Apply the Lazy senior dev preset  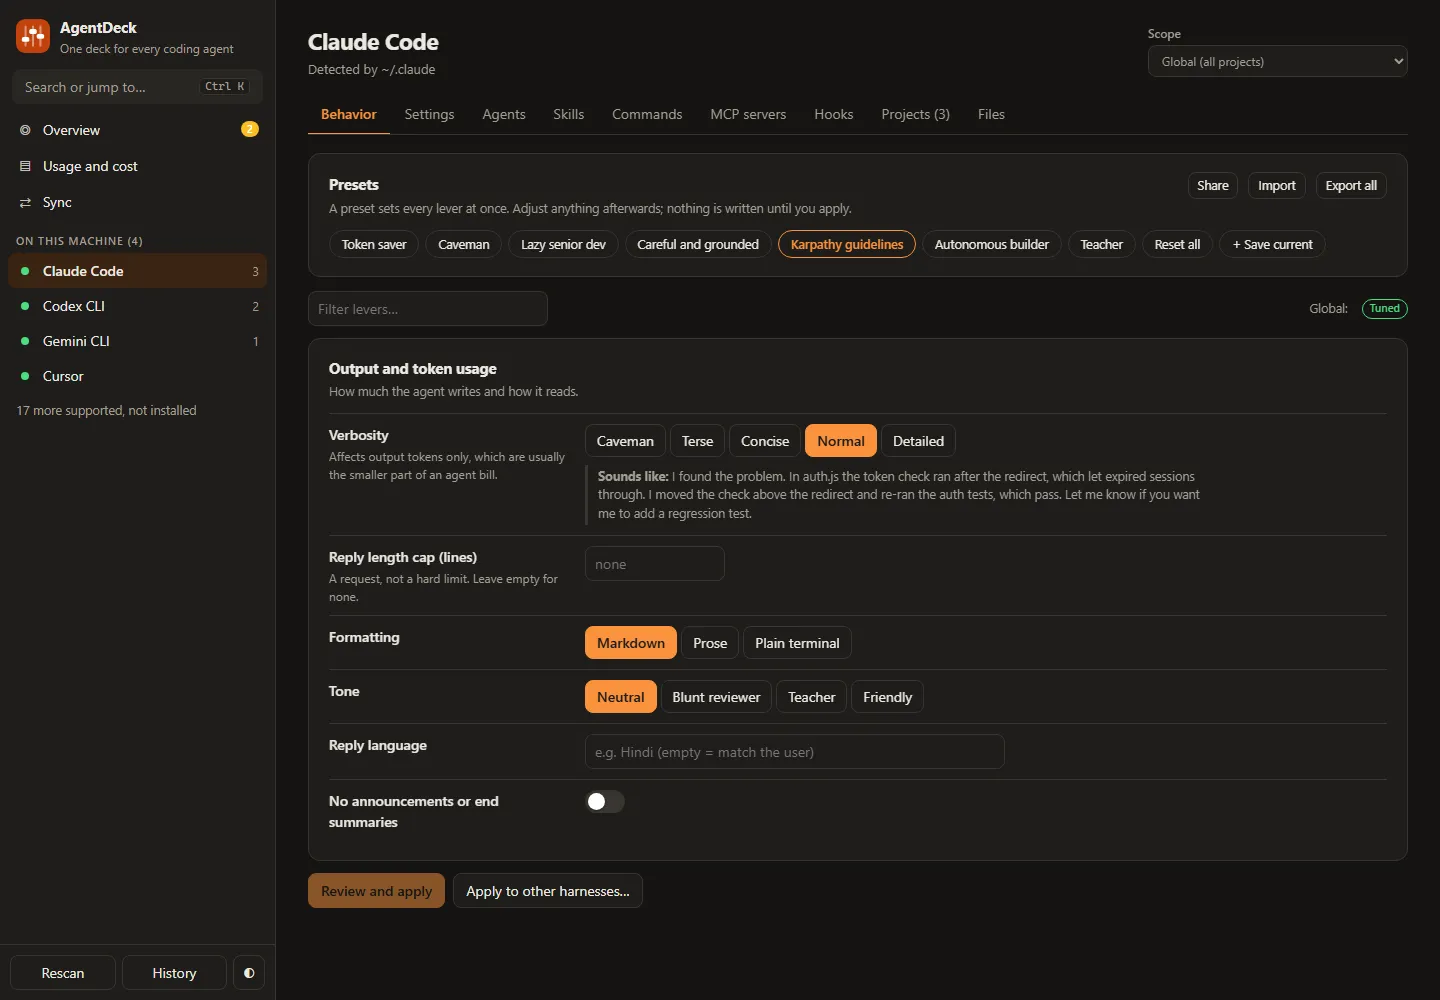563,244
